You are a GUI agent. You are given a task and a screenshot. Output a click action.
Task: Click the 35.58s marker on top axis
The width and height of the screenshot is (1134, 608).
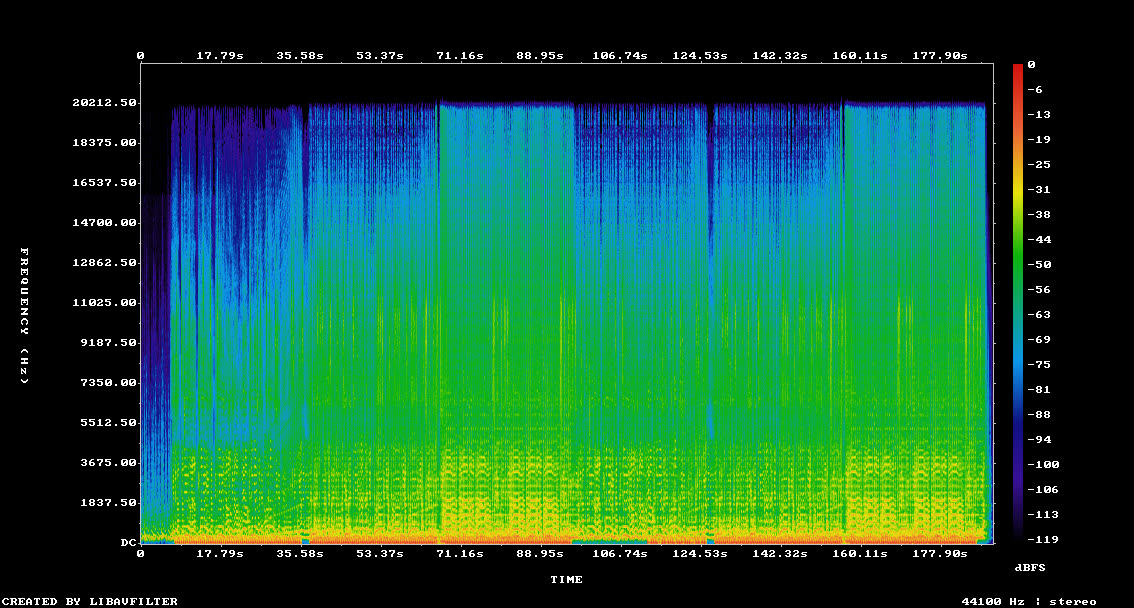(x=300, y=56)
